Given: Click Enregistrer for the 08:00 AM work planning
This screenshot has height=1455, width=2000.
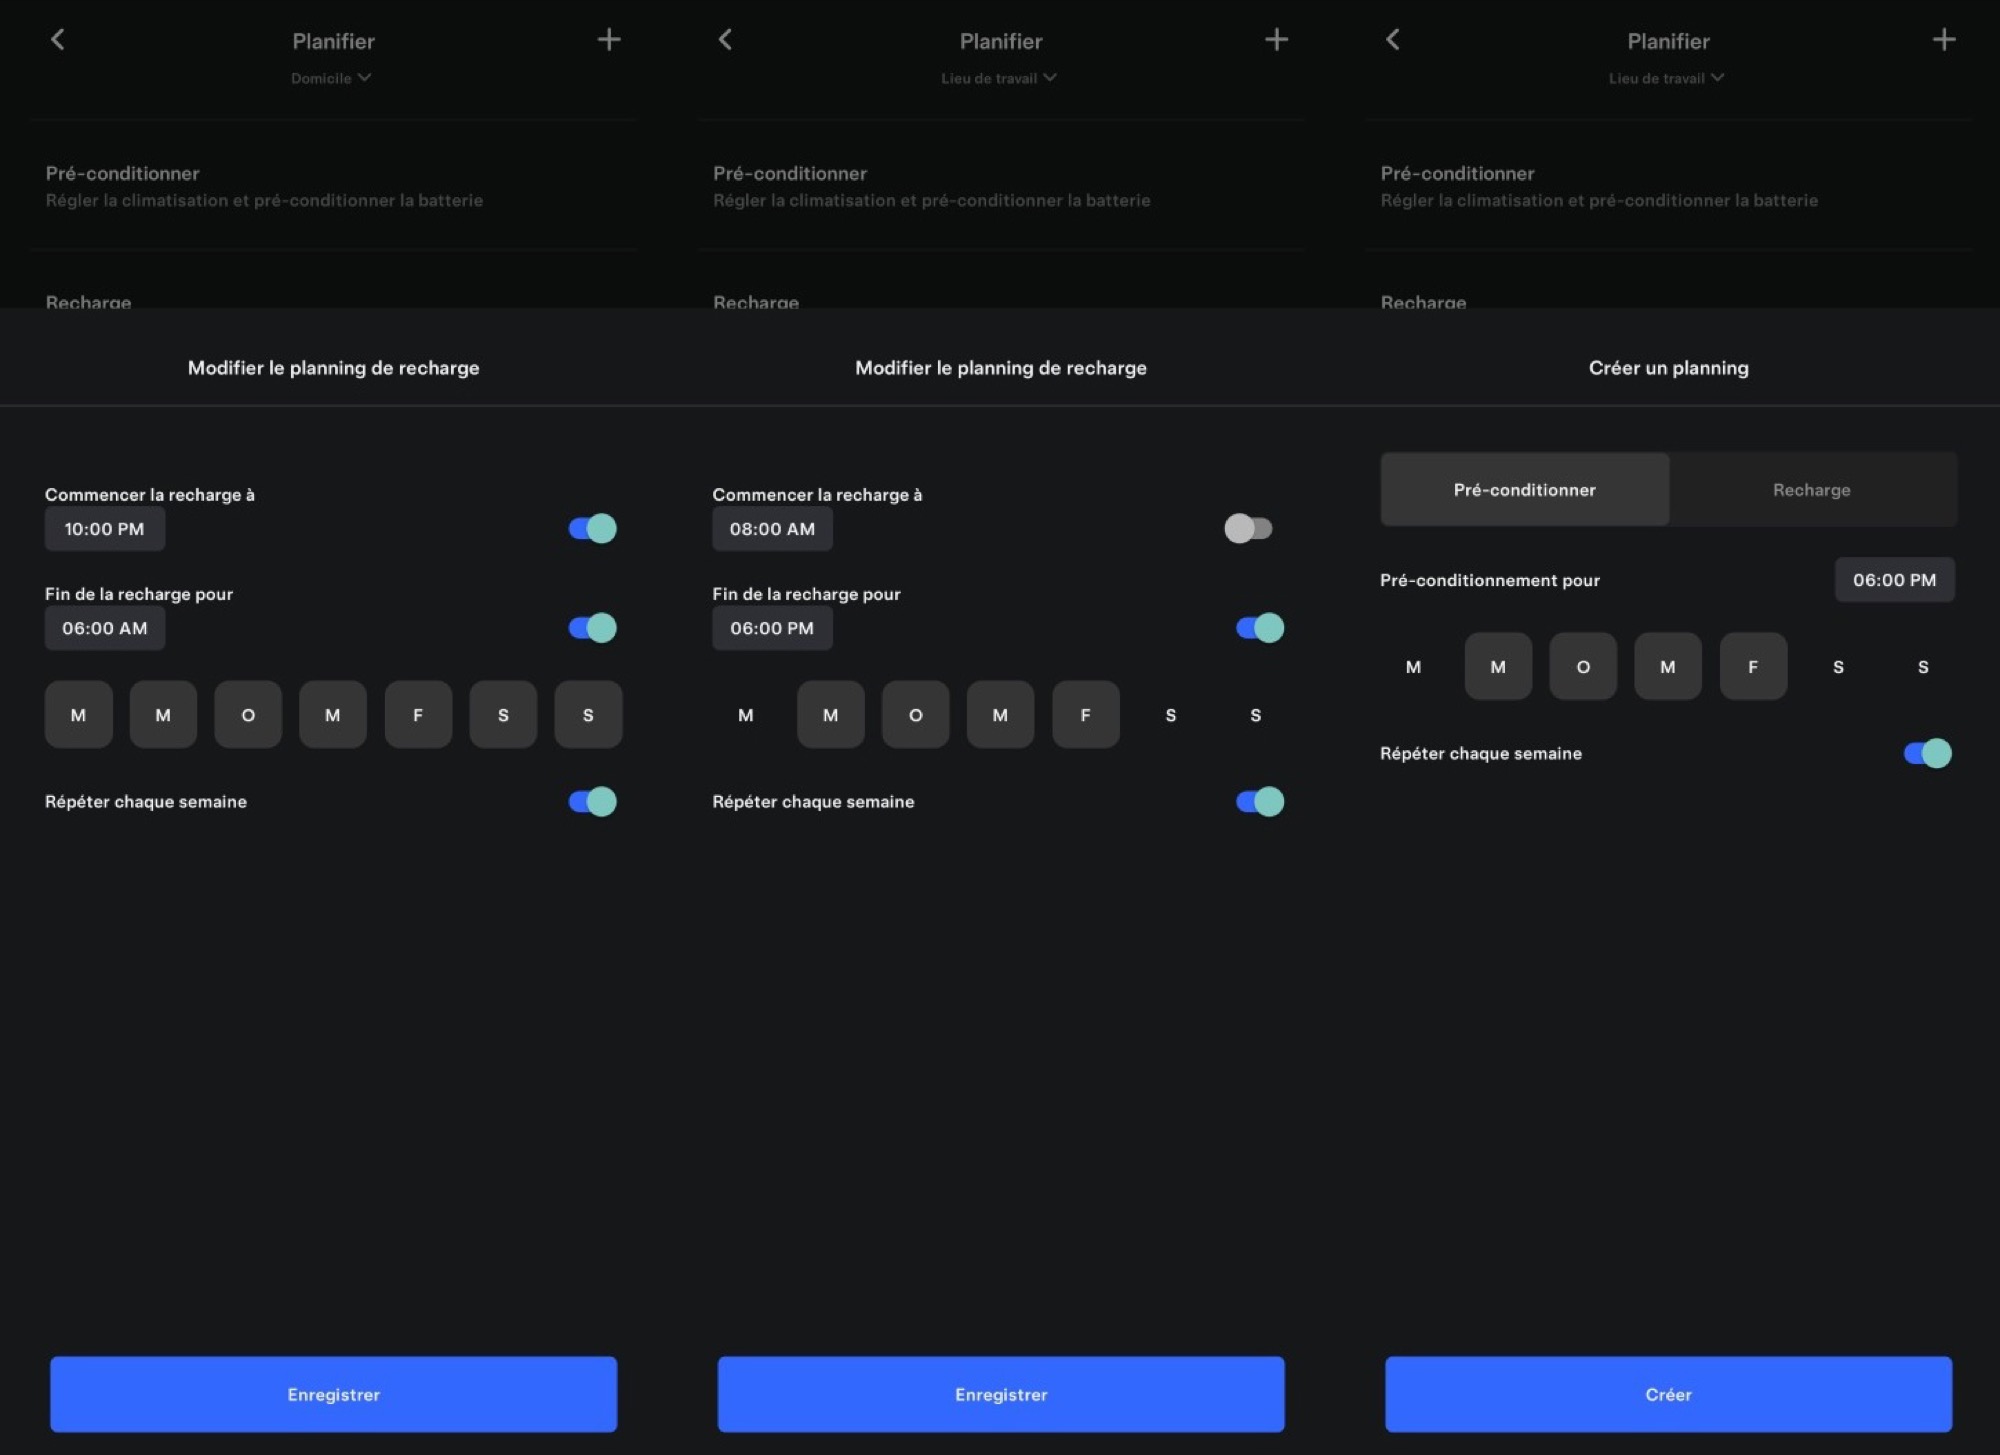Looking at the screenshot, I should 1001,1394.
